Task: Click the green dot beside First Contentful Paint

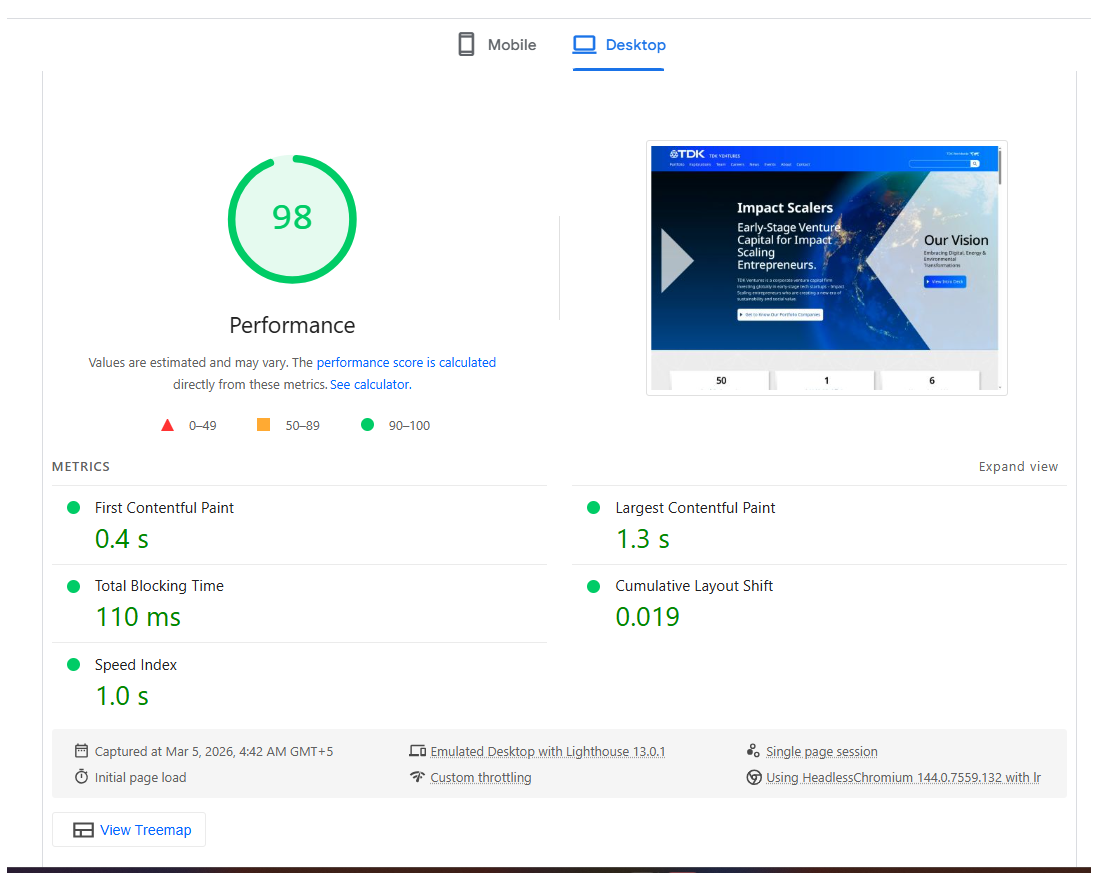Action: click(x=73, y=507)
